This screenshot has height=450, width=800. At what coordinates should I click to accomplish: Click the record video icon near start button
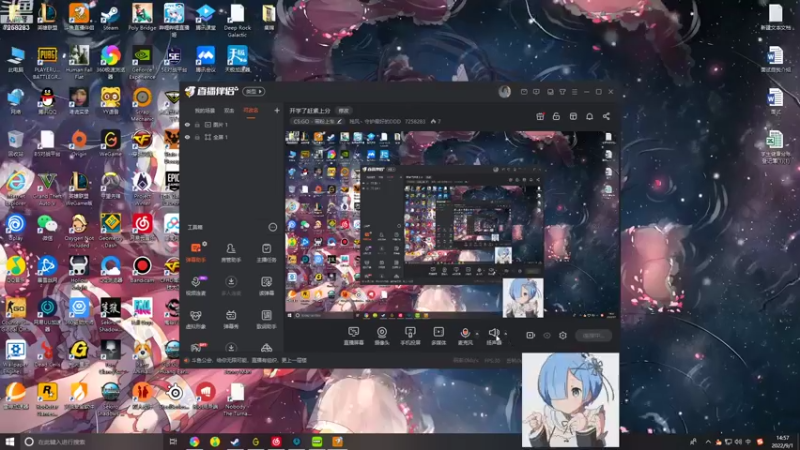tap(531, 335)
